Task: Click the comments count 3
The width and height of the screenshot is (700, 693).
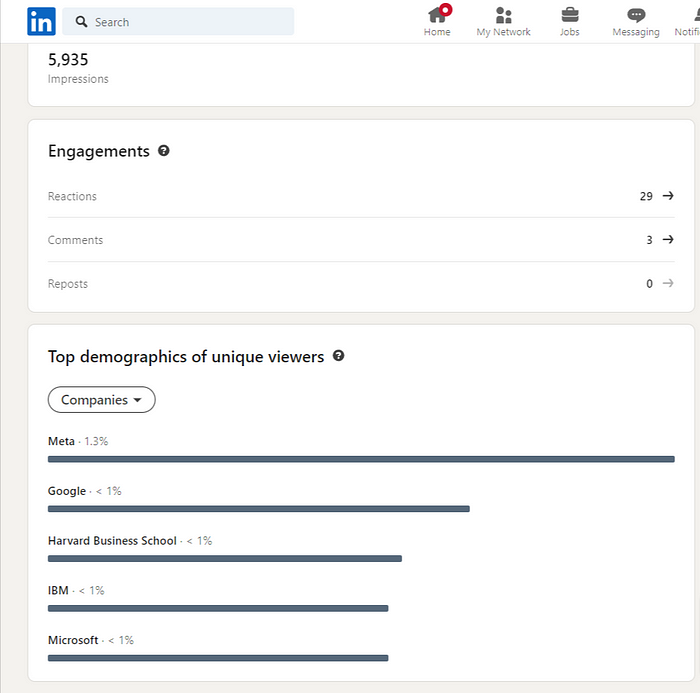Action: click(x=649, y=240)
